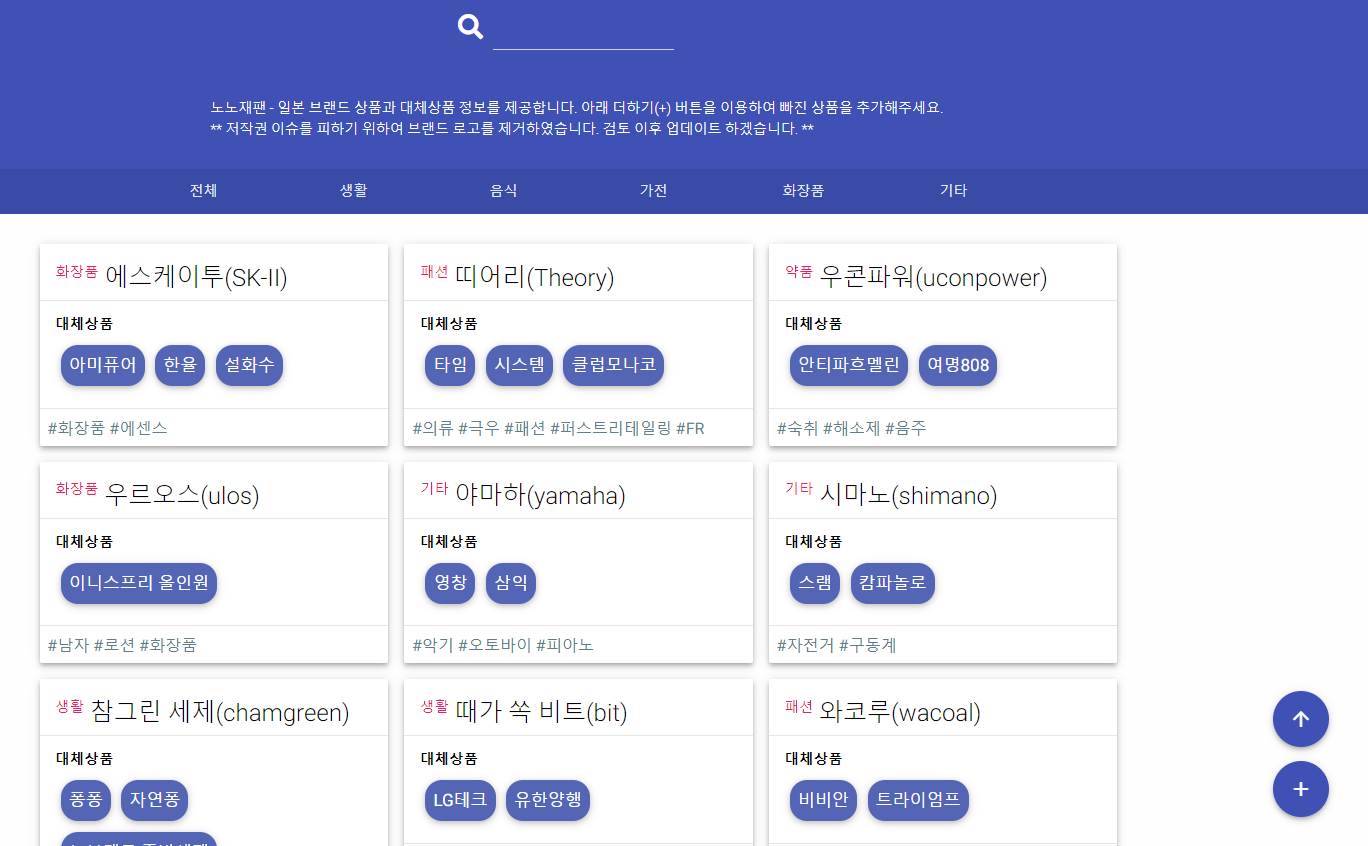1368x846 pixels.
Task: Click the 패션 label on 띠어리 card
Action: tap(434, 271)
